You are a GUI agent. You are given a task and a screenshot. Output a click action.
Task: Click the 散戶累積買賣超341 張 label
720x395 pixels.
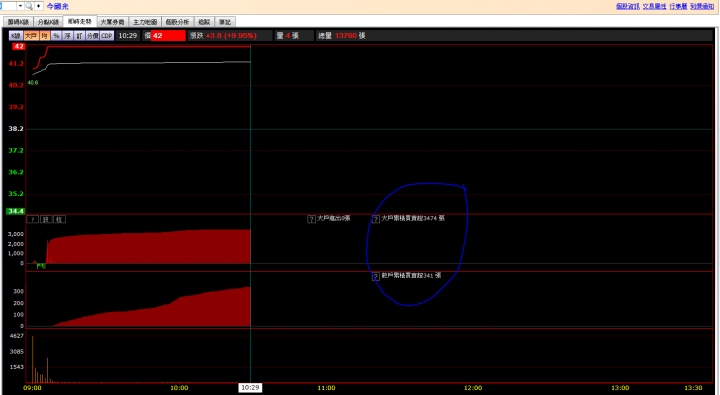point(411,276)
